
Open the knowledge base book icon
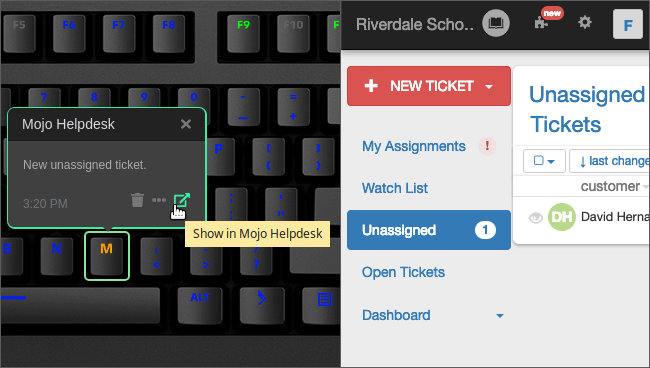[x=496, y=23]
